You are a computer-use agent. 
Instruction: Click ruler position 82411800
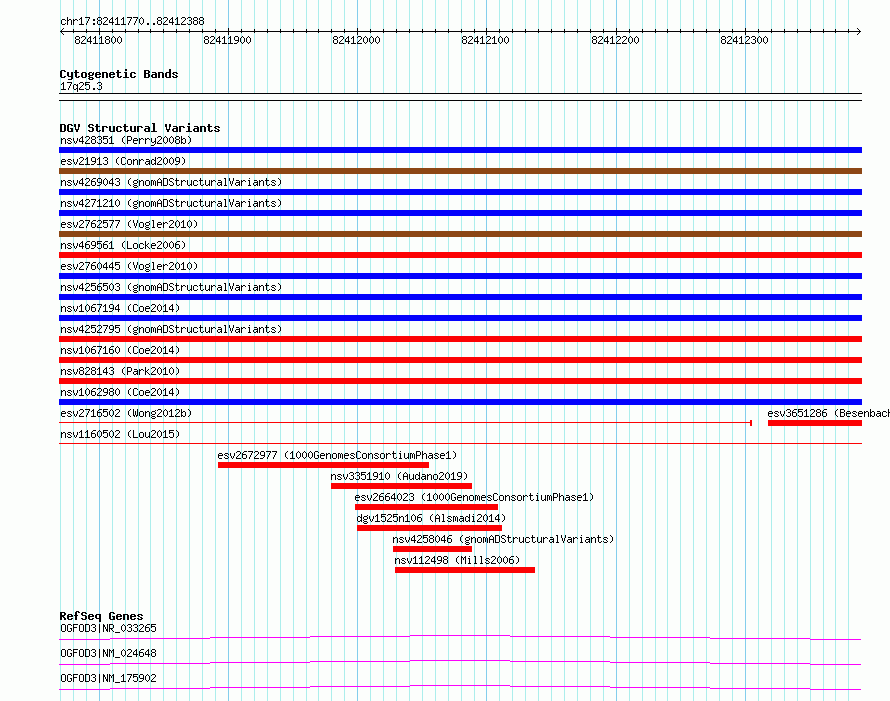click(x=98, y=40)
